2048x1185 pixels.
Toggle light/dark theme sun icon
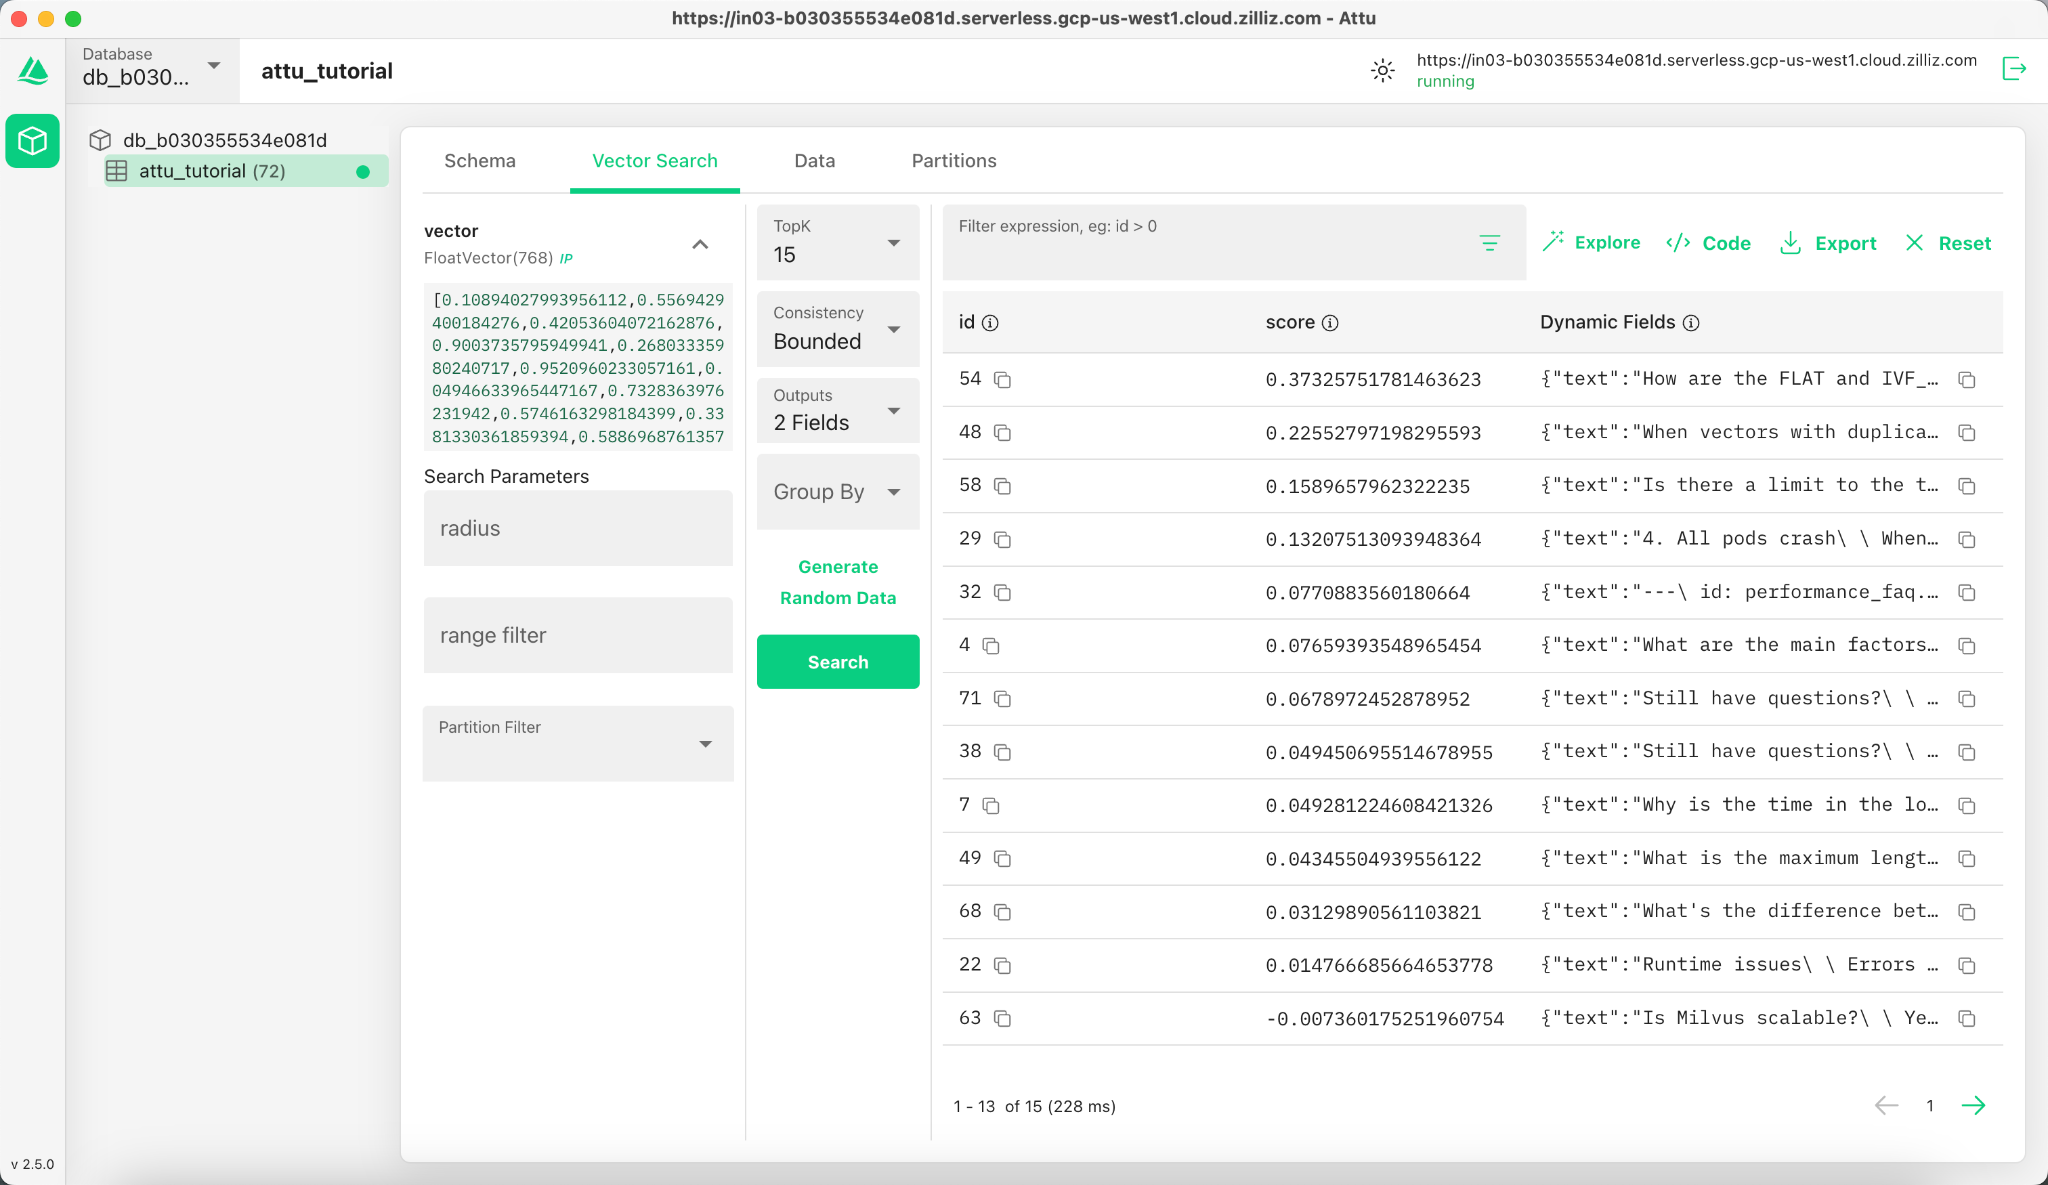coord(1382,70)
